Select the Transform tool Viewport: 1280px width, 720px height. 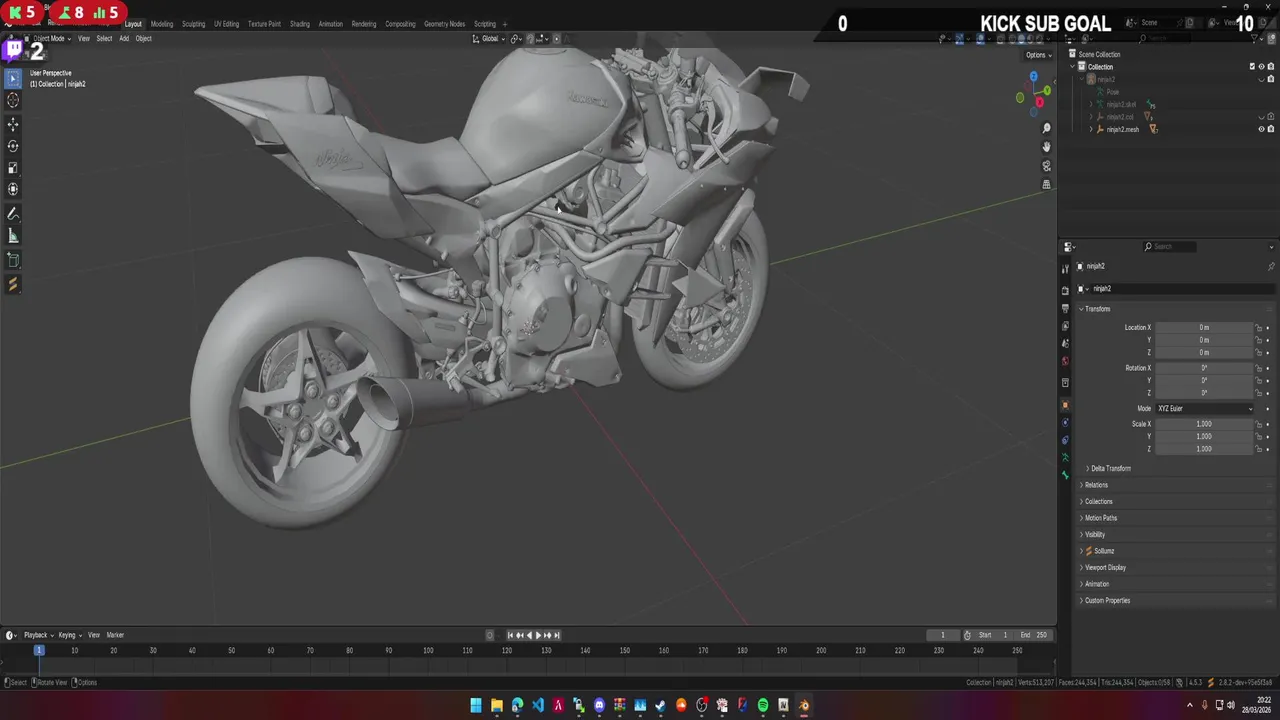point(13,190)
